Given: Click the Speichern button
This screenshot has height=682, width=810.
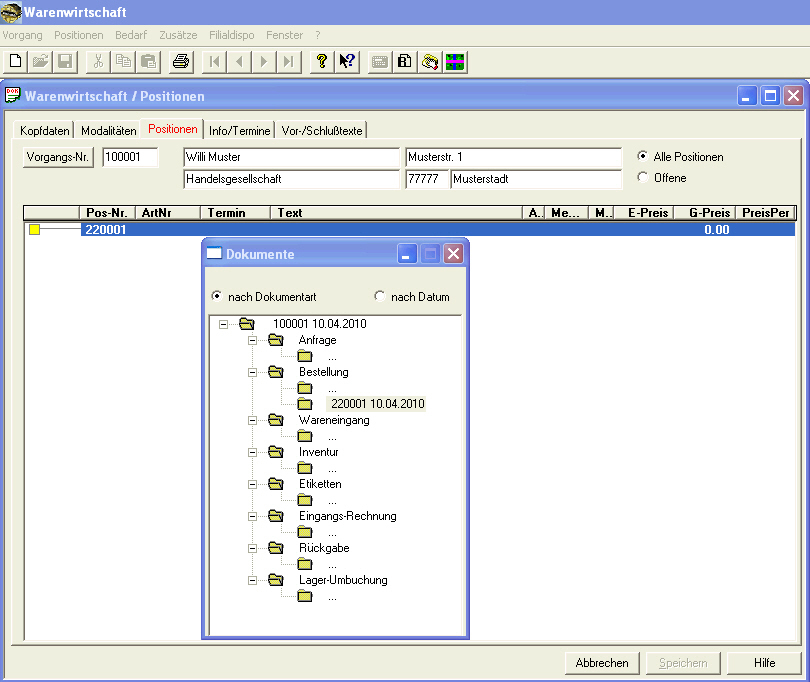Looking at the screenshot, I should coord(683,663).
